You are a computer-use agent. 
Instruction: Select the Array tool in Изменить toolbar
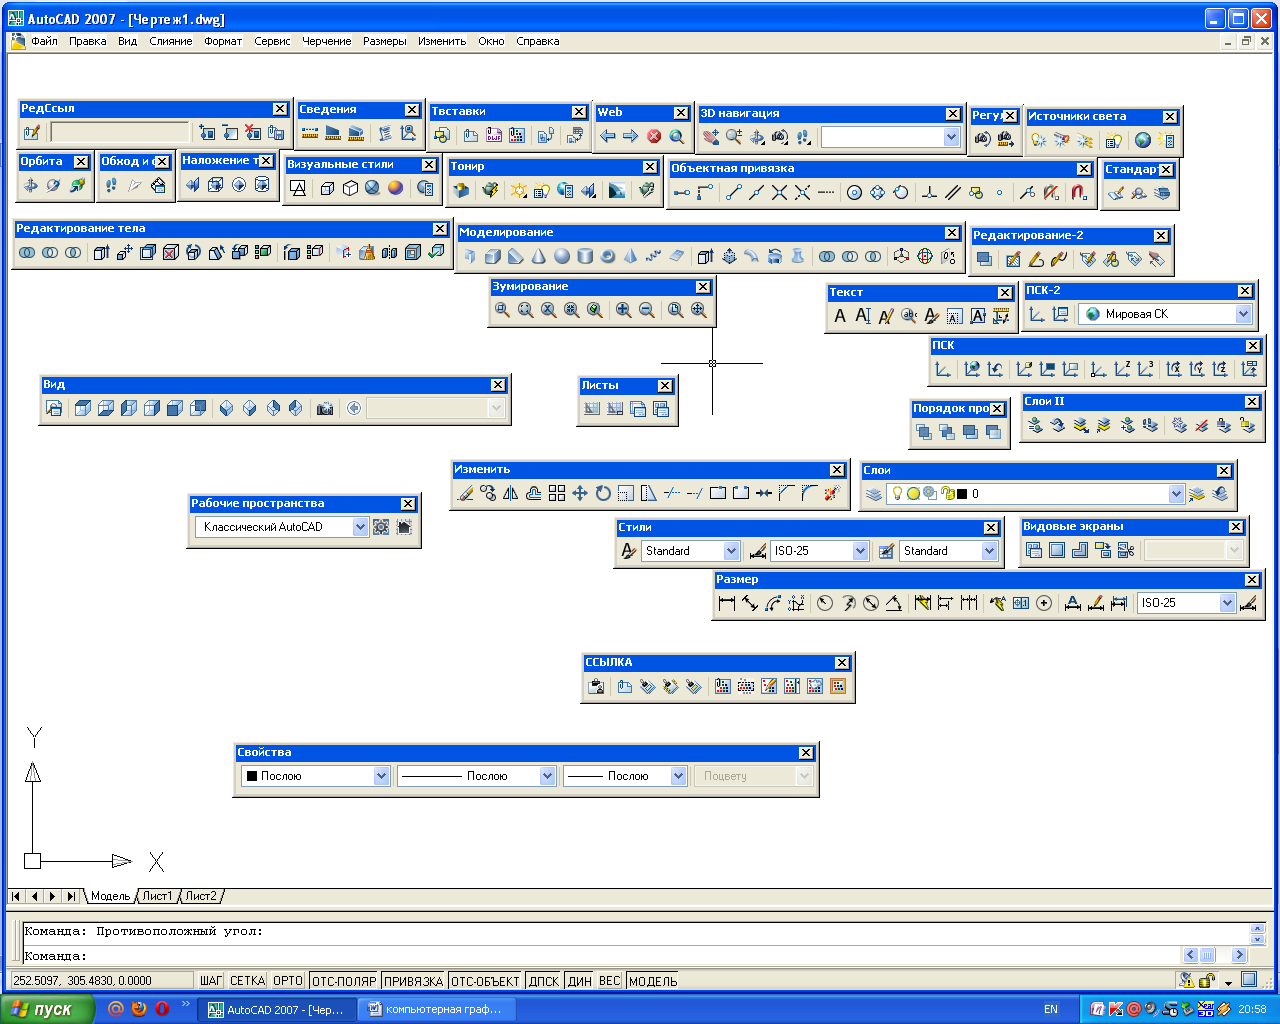coord(557,493)
